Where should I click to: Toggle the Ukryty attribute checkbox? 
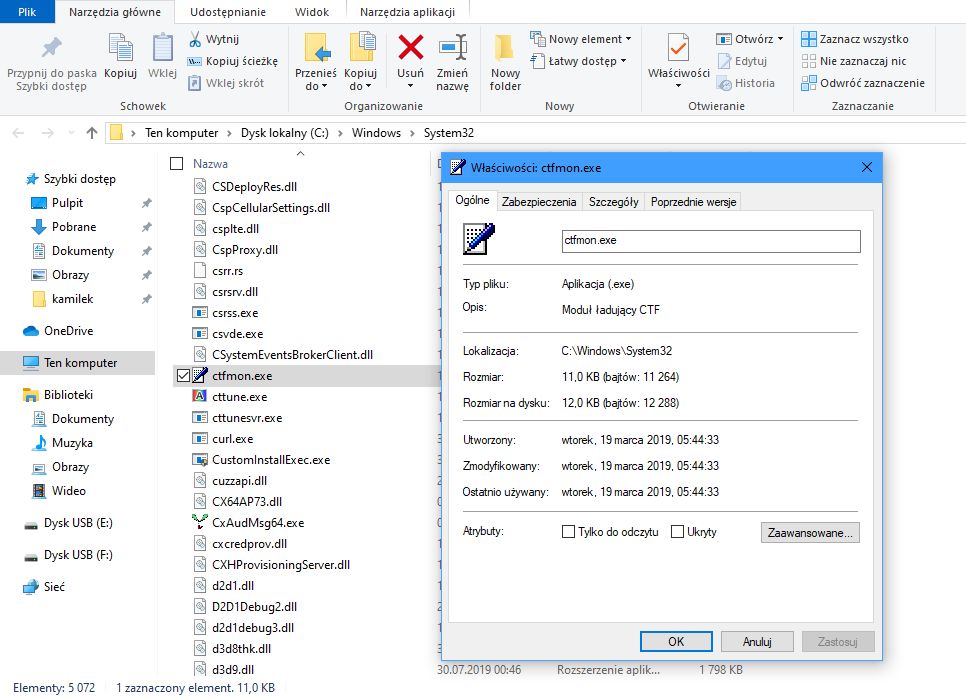point(677,531)
